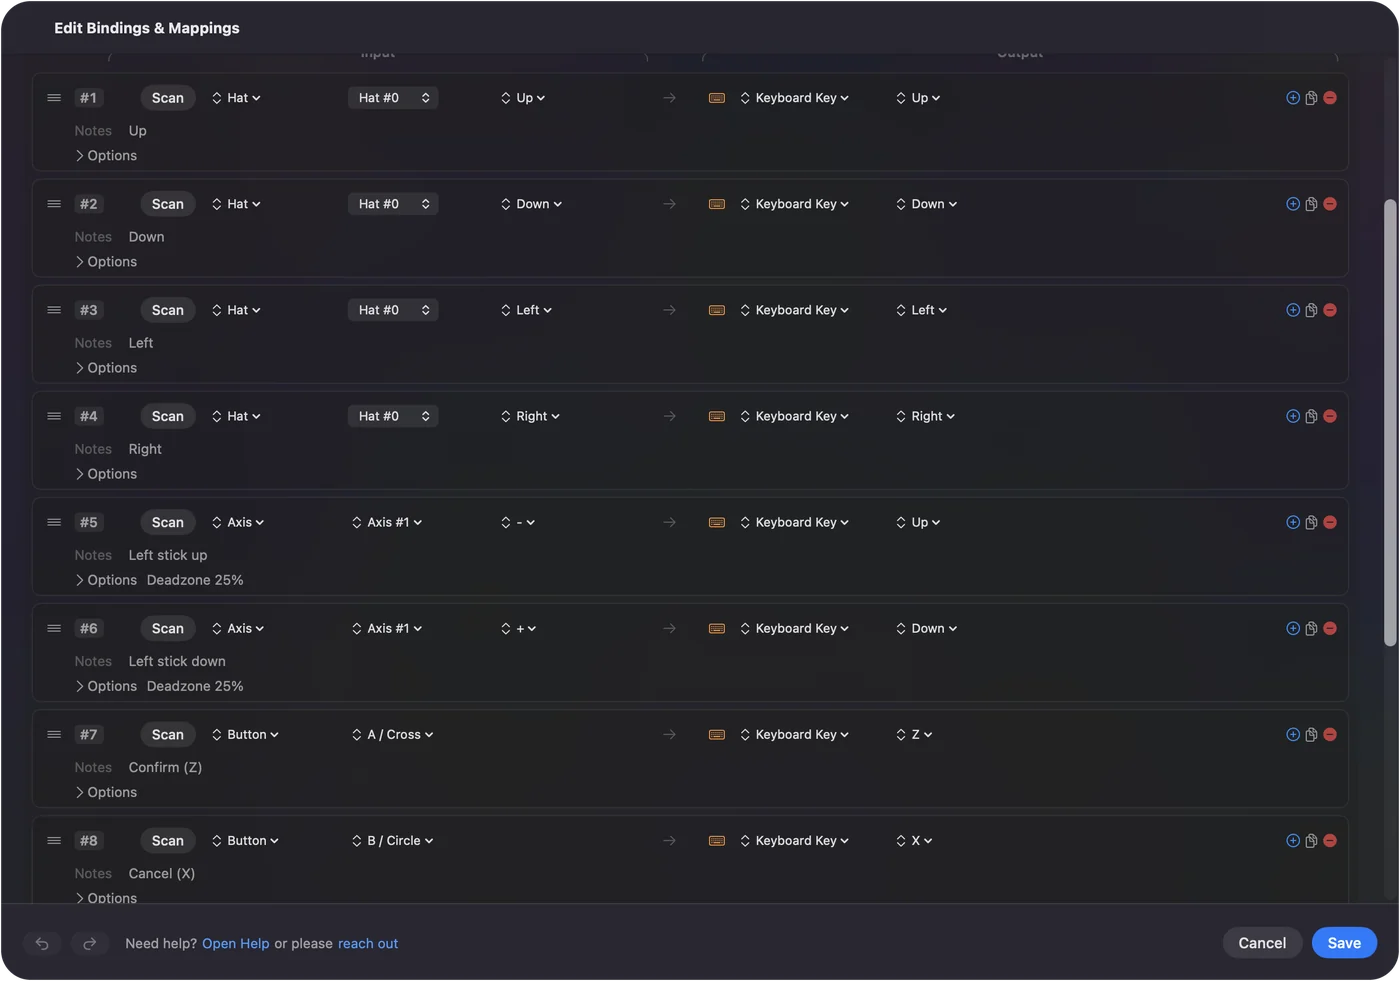Open the Hat input type dropdown in #2

point(236,204)
